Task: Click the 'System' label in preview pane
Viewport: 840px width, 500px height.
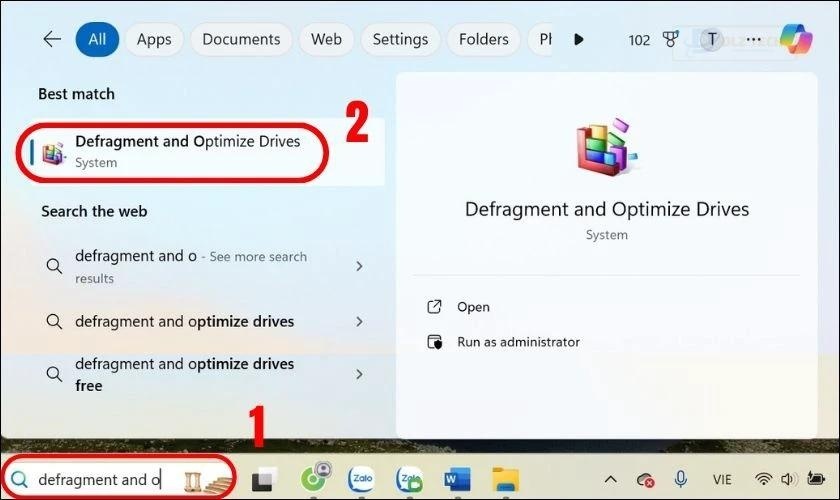Action: pos(606,235)
